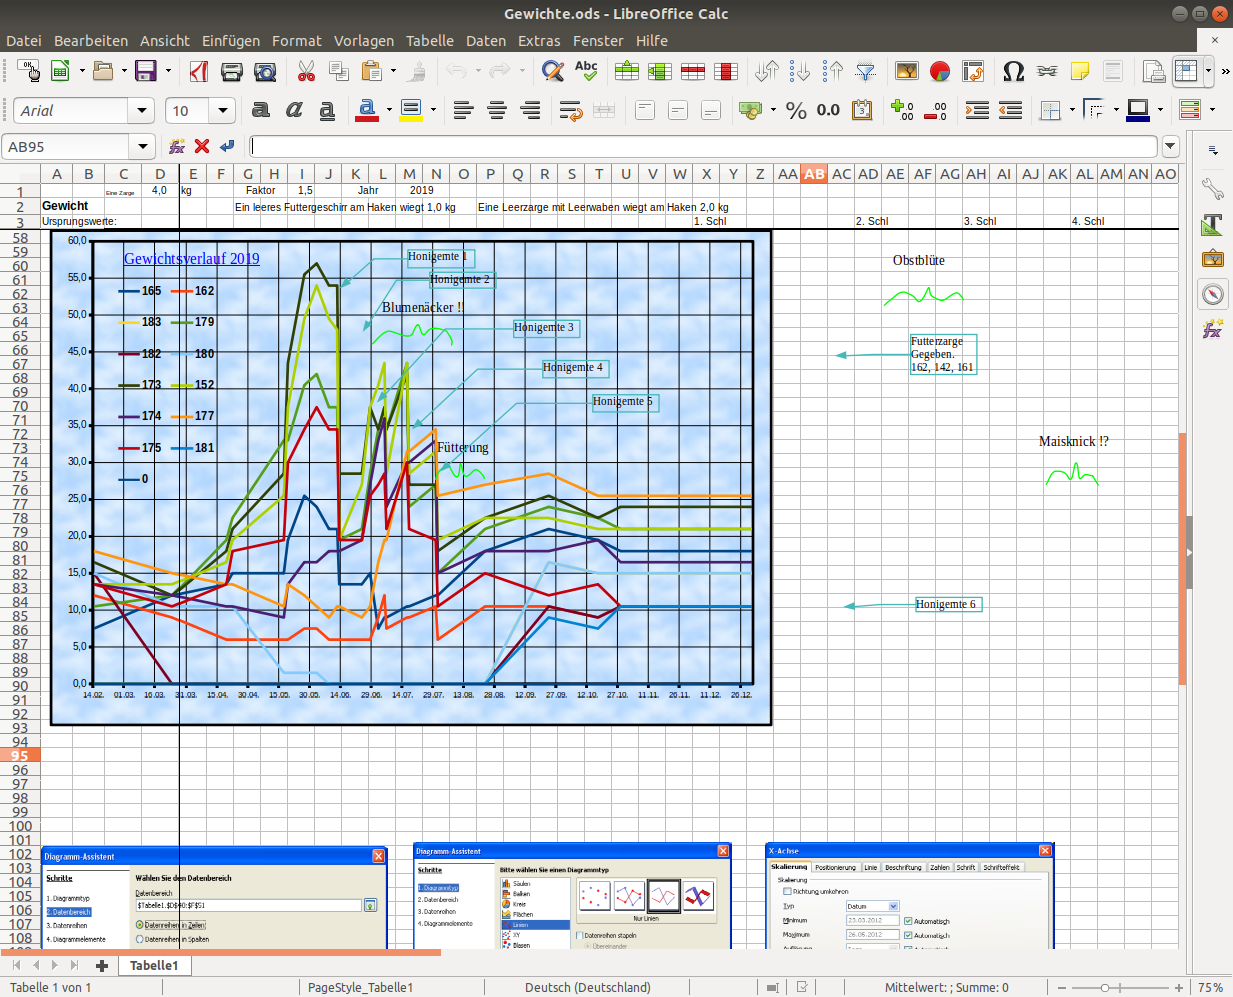Click the Save document icon
The height and width of the screenshot is (997, 1233).
[x=146, y=71]
